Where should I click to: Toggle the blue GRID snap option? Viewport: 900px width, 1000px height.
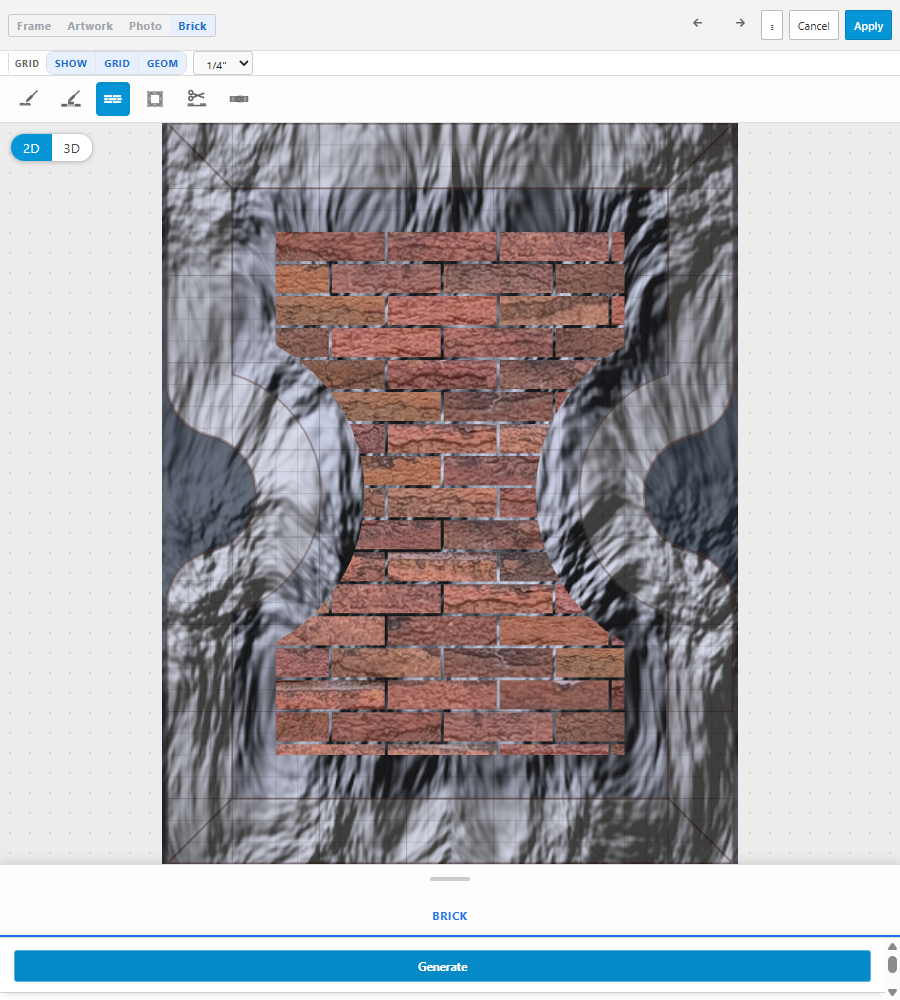point(117,63)
